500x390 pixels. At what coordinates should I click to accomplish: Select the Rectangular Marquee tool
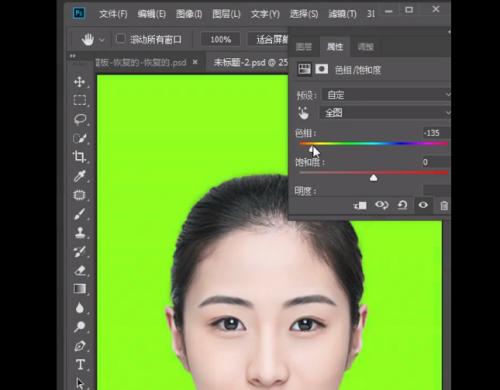tap(79, 100)
